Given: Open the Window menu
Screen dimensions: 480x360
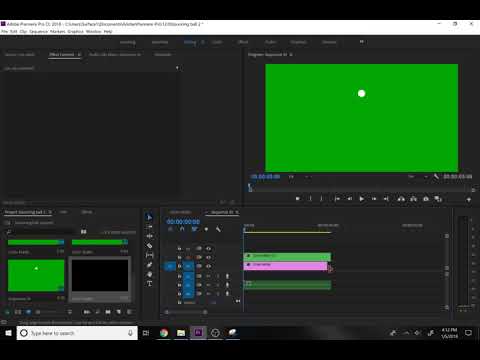Looking at the screenshot, I should [94, 32].
